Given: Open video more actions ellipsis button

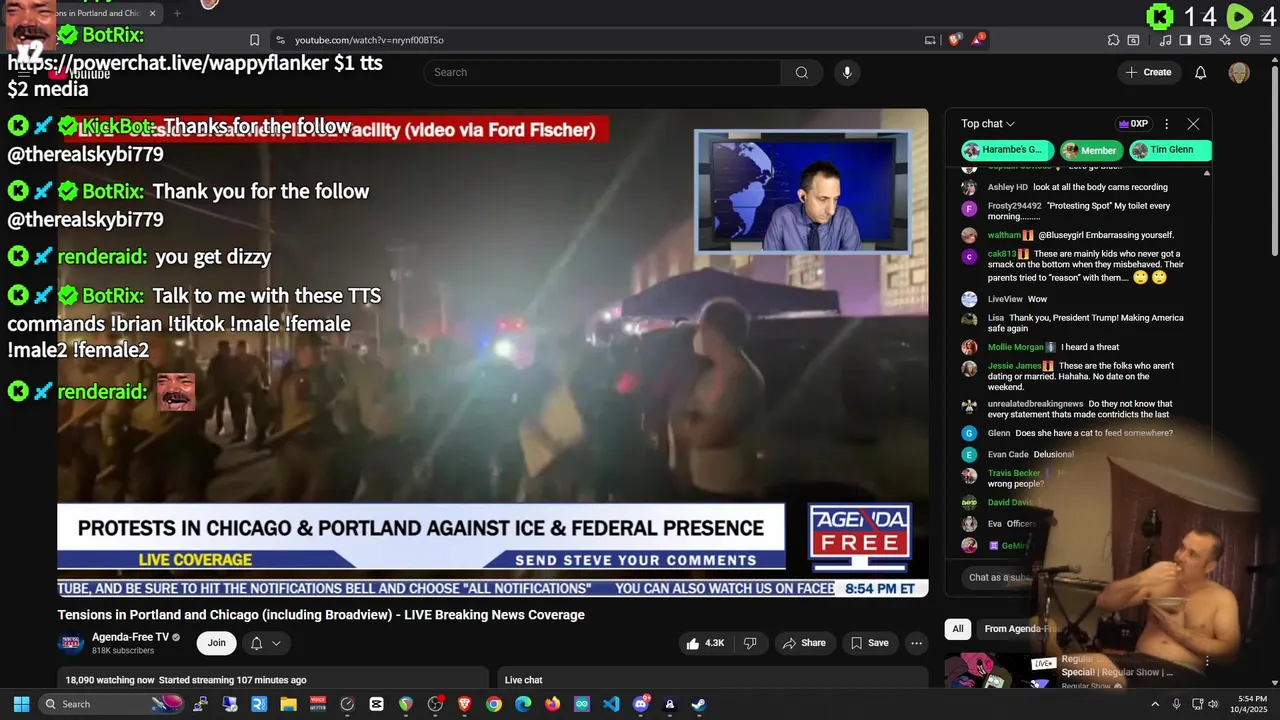Looking at the screenshot, I should [916, 643].
